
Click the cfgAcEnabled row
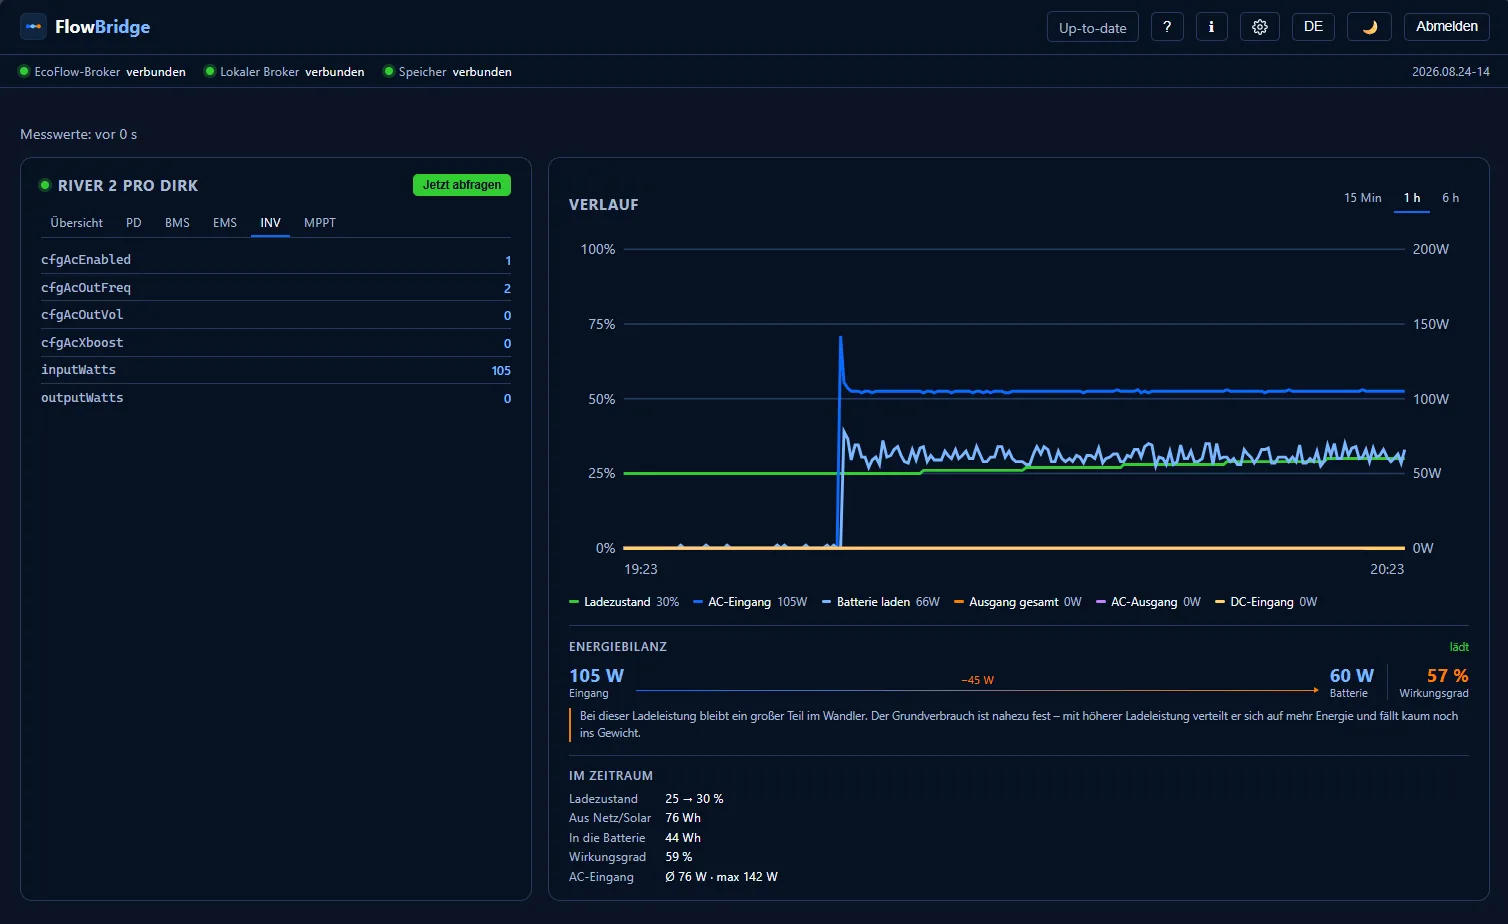pos(276,260)
